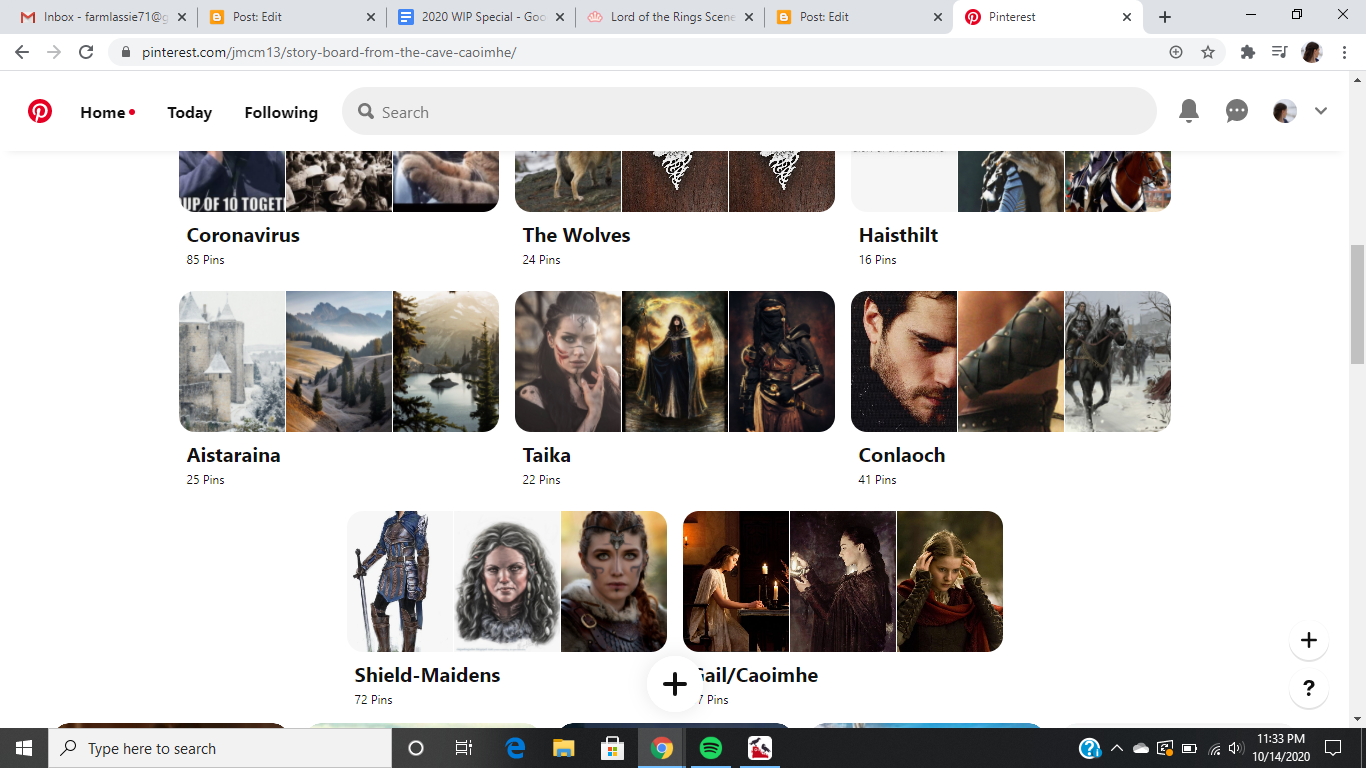Viewport: 1366px width, 768px height.
Task: Click the right side plus button
Action: 1309,640
